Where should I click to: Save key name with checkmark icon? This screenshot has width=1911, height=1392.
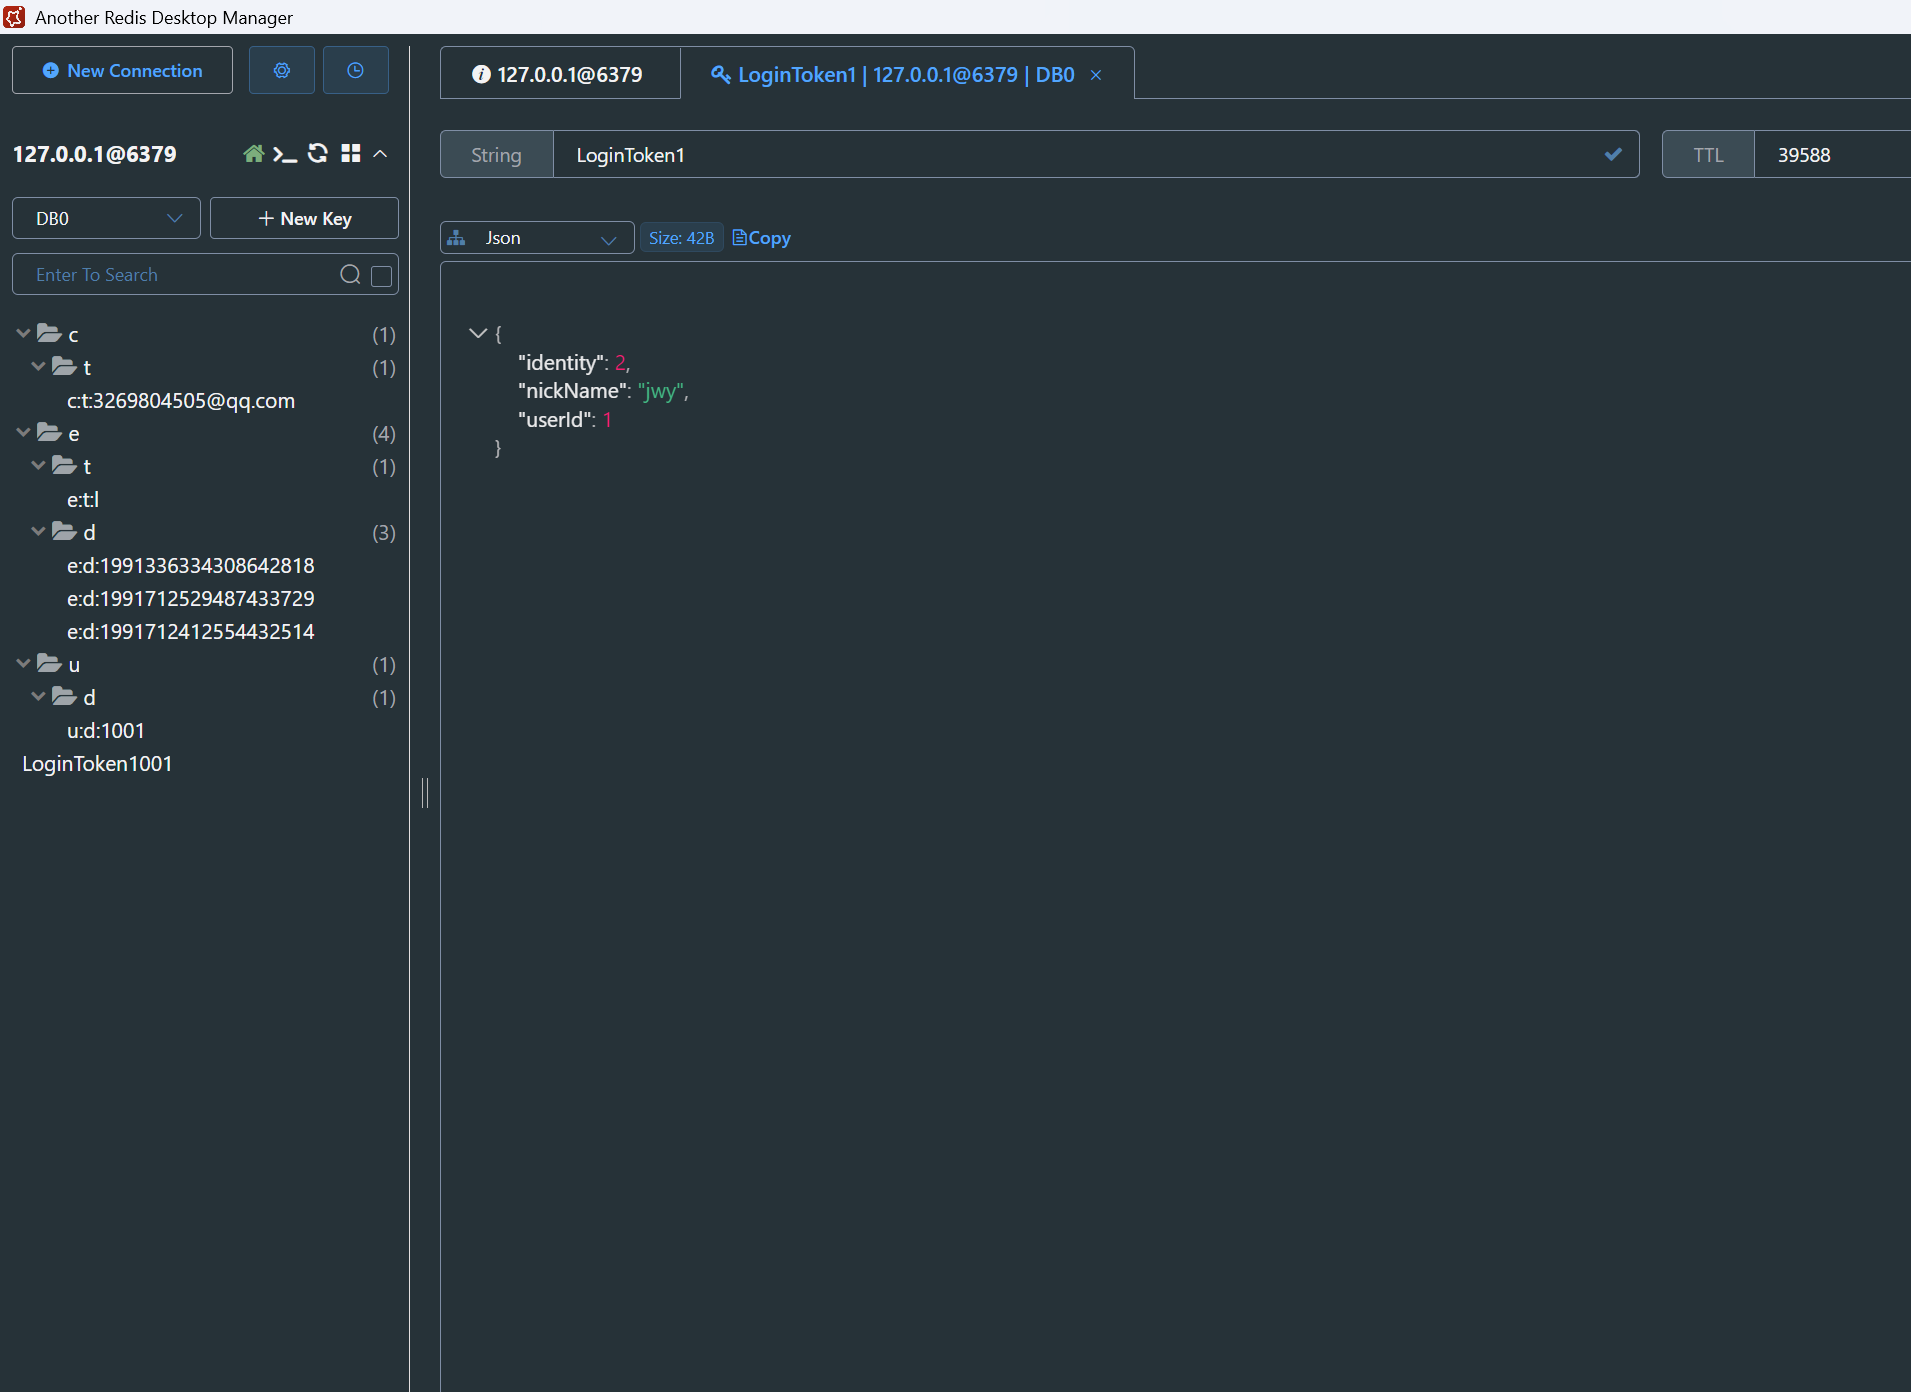pos(1613,154)
